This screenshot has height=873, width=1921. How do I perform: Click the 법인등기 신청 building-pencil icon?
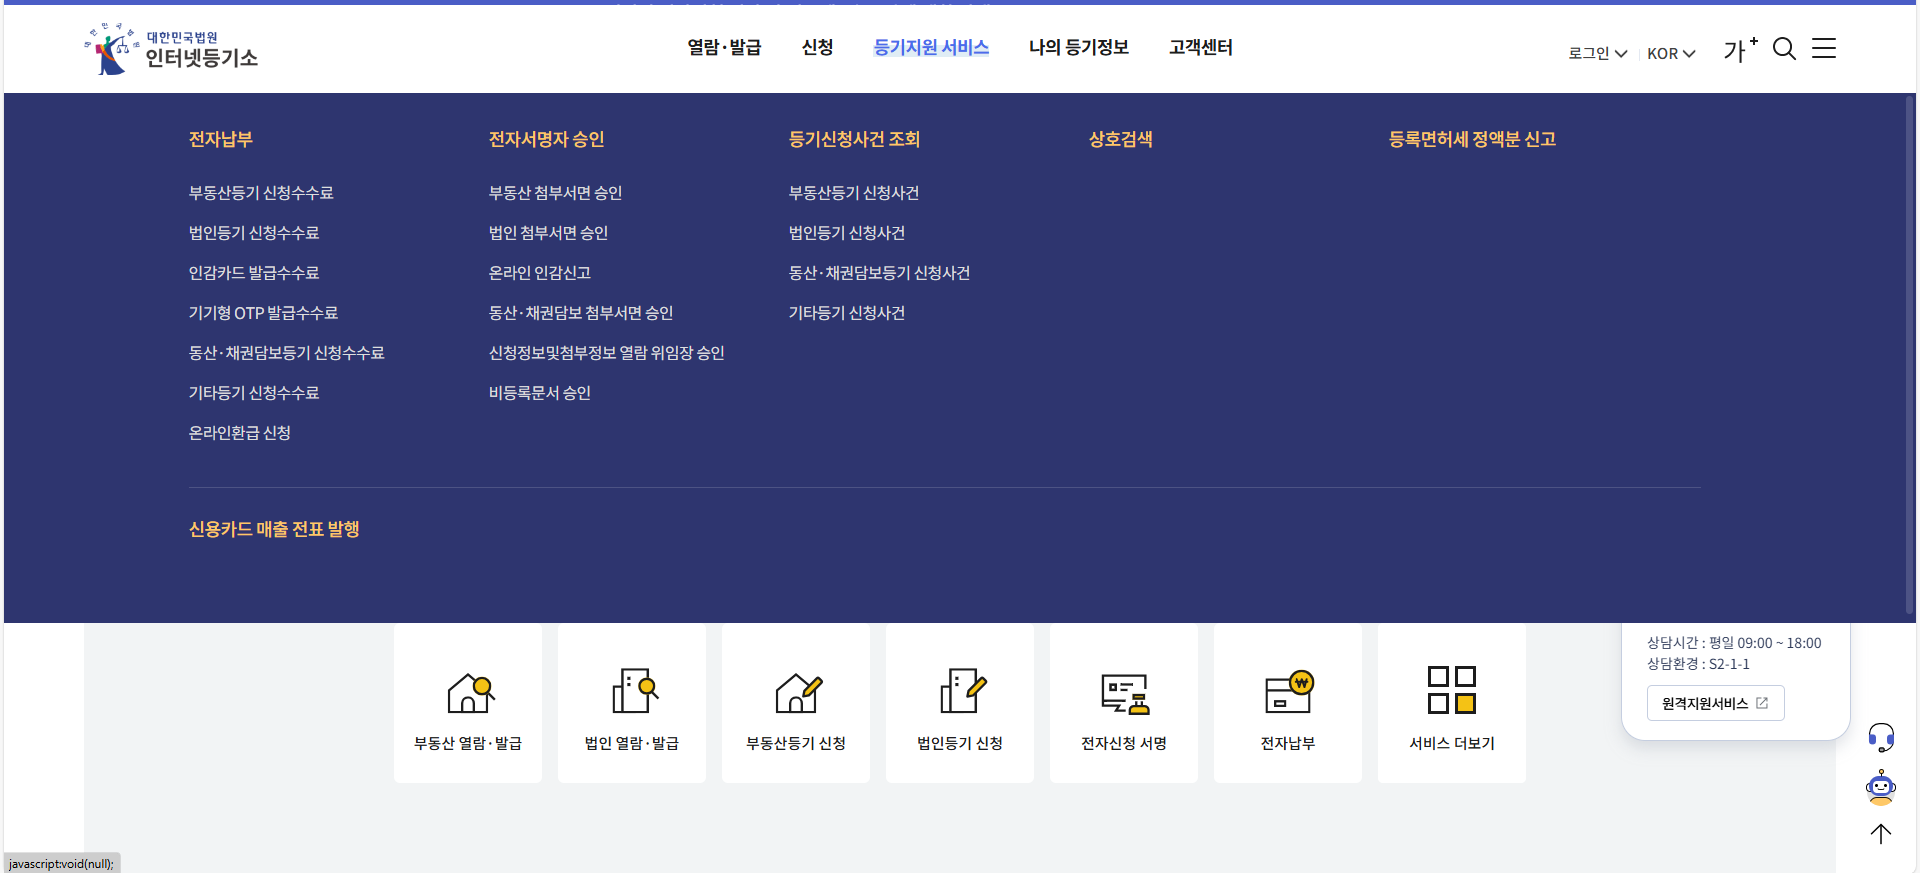tap(962, 690)
